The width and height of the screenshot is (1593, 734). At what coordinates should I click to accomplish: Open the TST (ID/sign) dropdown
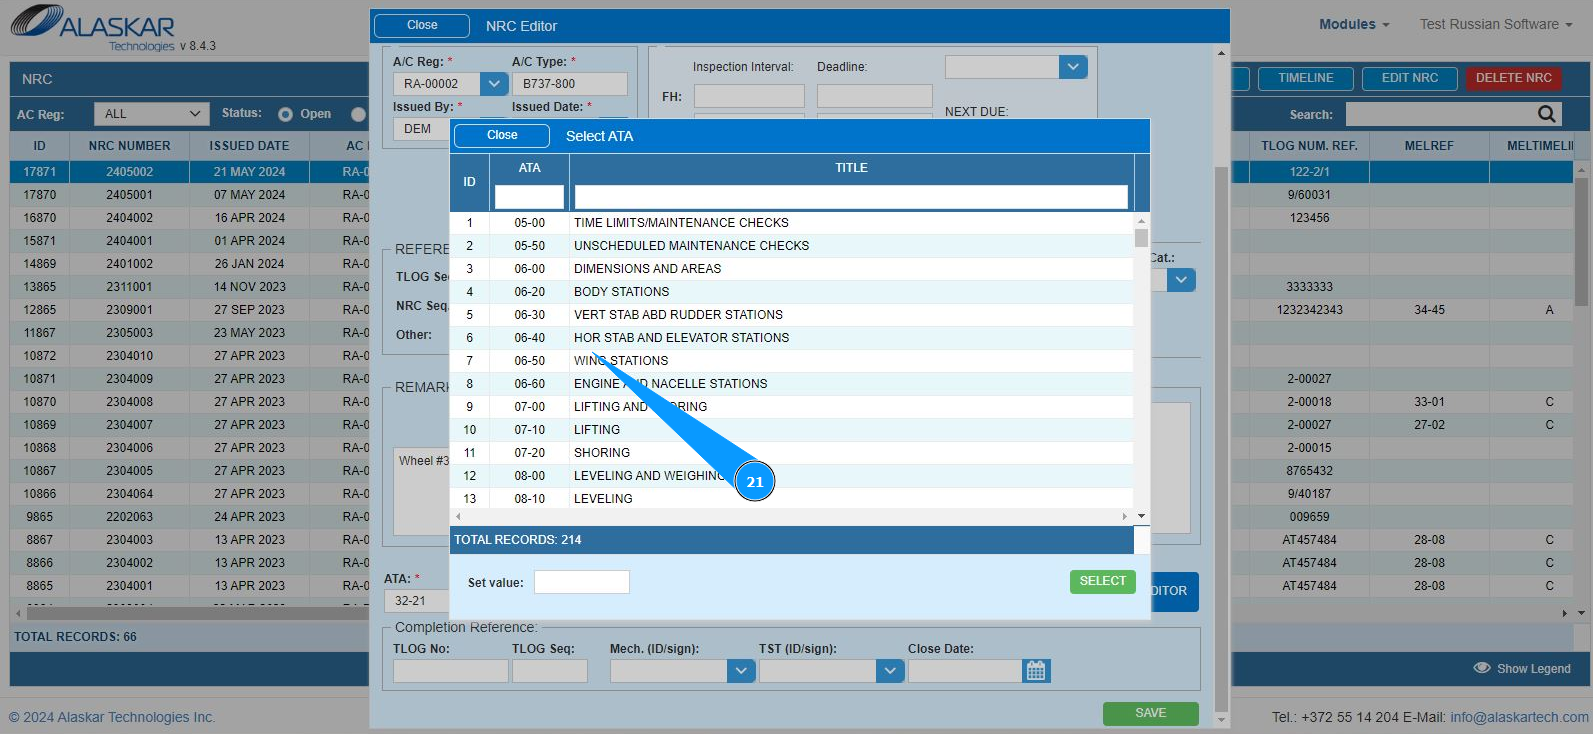pyautogui.click(x=890, y=671)
